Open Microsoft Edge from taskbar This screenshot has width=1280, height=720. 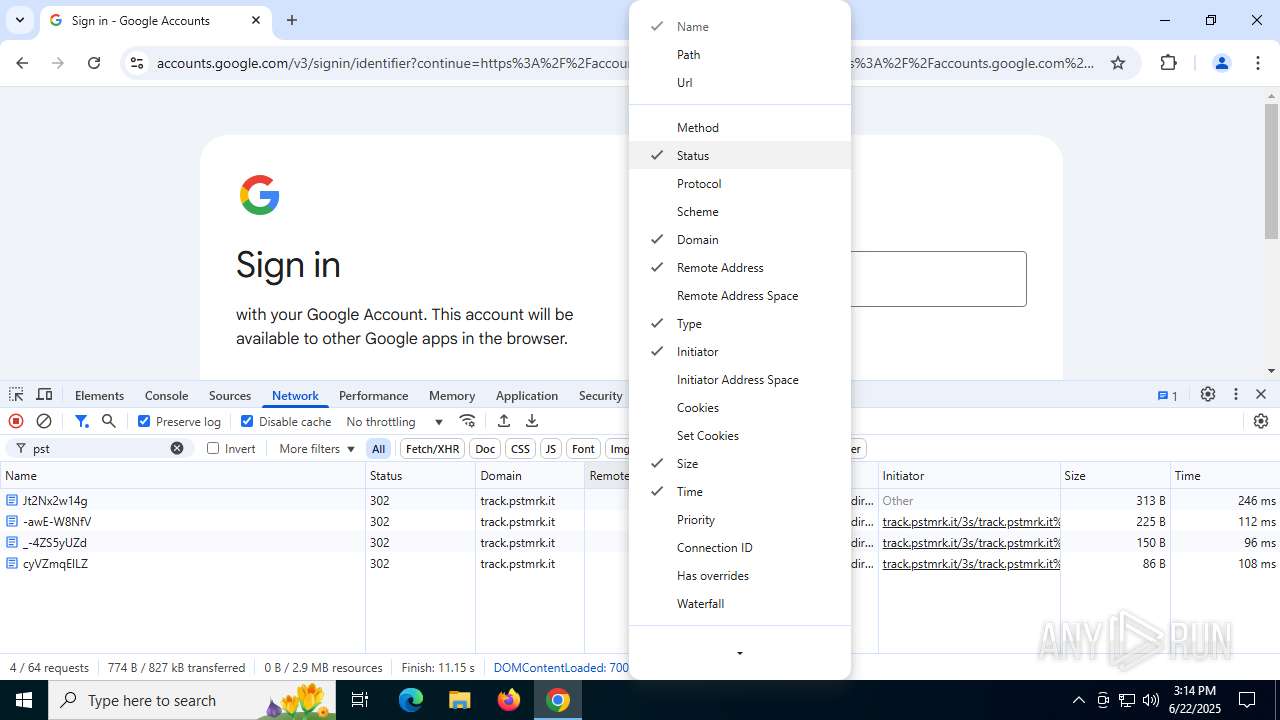(x=411, y=700)
